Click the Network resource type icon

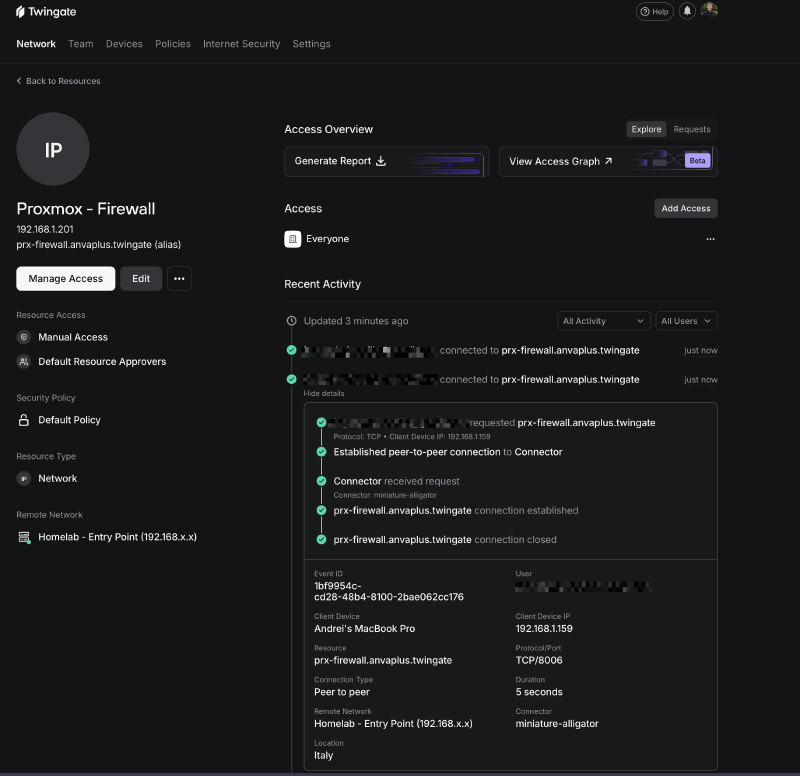click(x=23, y=479)
